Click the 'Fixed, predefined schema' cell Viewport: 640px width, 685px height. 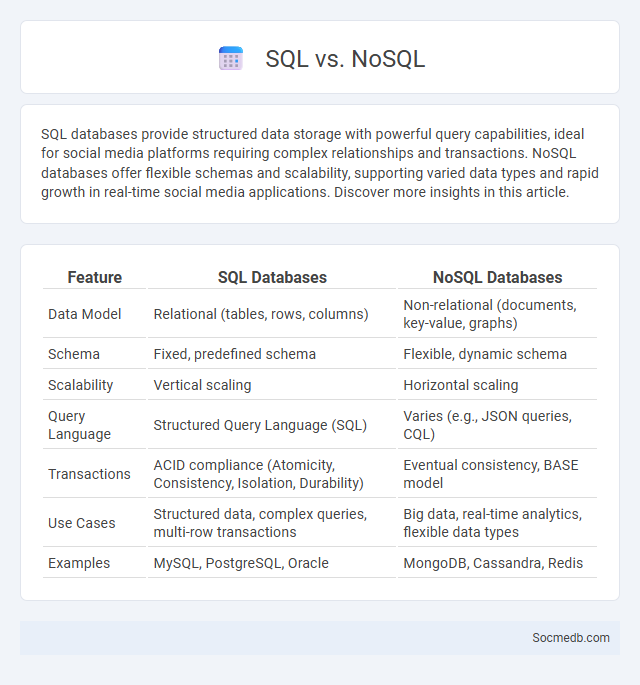click(x=272, y=354)
